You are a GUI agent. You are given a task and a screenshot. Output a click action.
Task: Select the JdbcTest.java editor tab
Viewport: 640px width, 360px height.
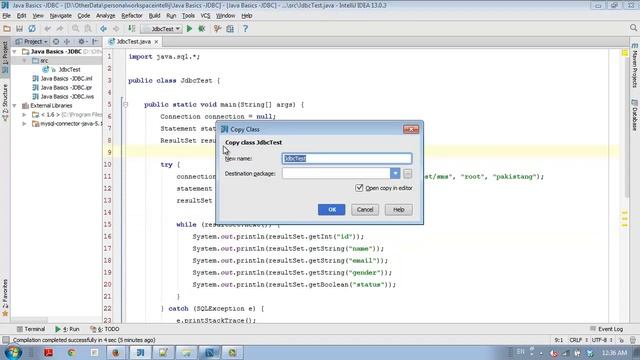[133, 42]
